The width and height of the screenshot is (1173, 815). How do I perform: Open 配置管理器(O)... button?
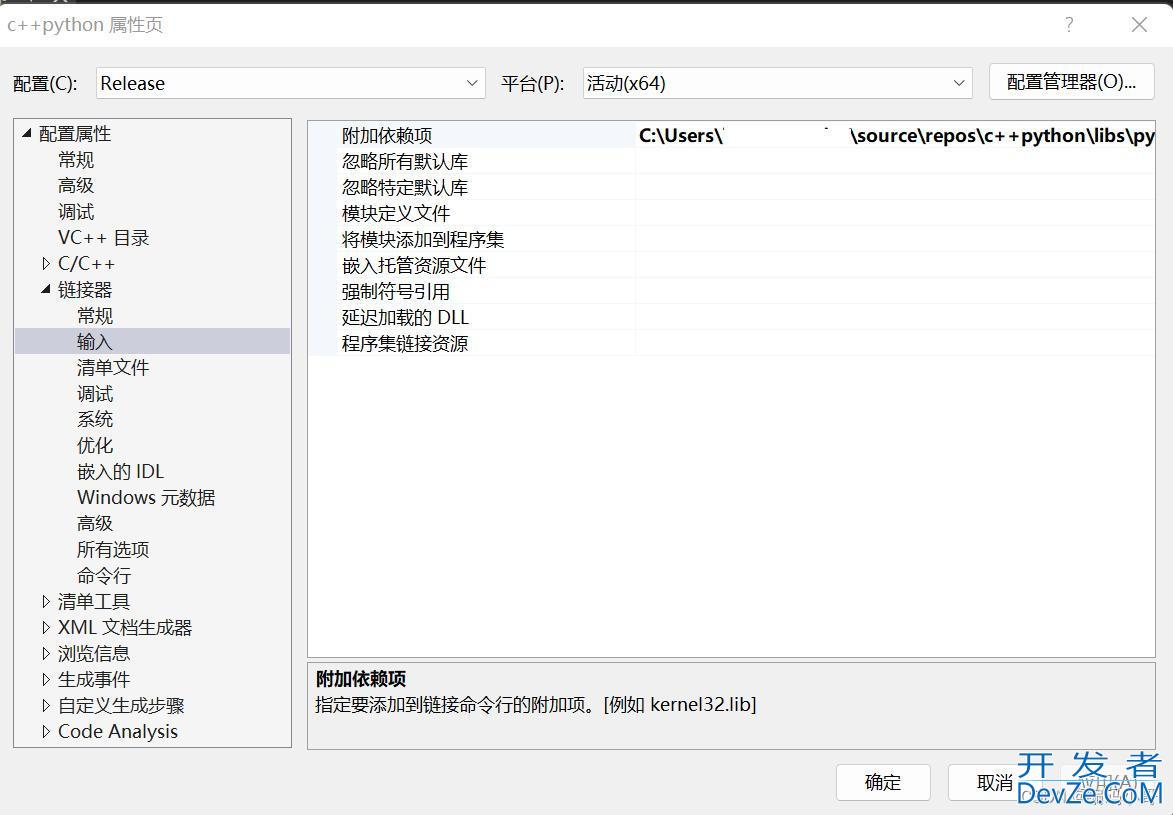[1071, 82]
